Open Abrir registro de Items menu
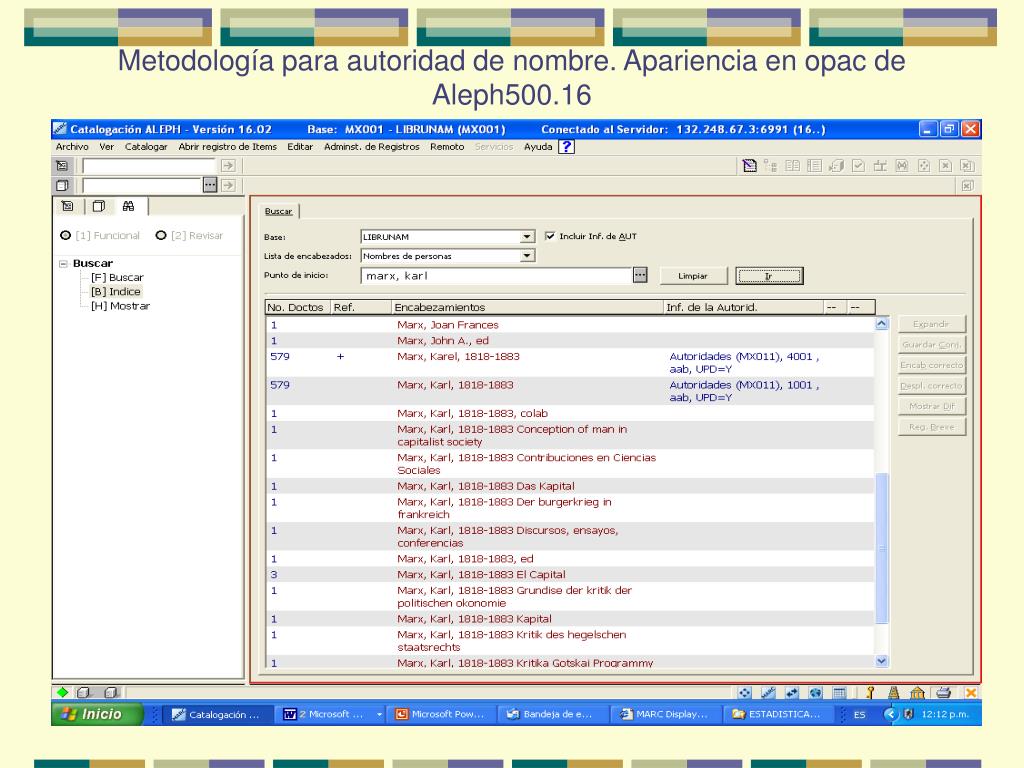Screen dimensions: 1024x768 coord(227,147)
